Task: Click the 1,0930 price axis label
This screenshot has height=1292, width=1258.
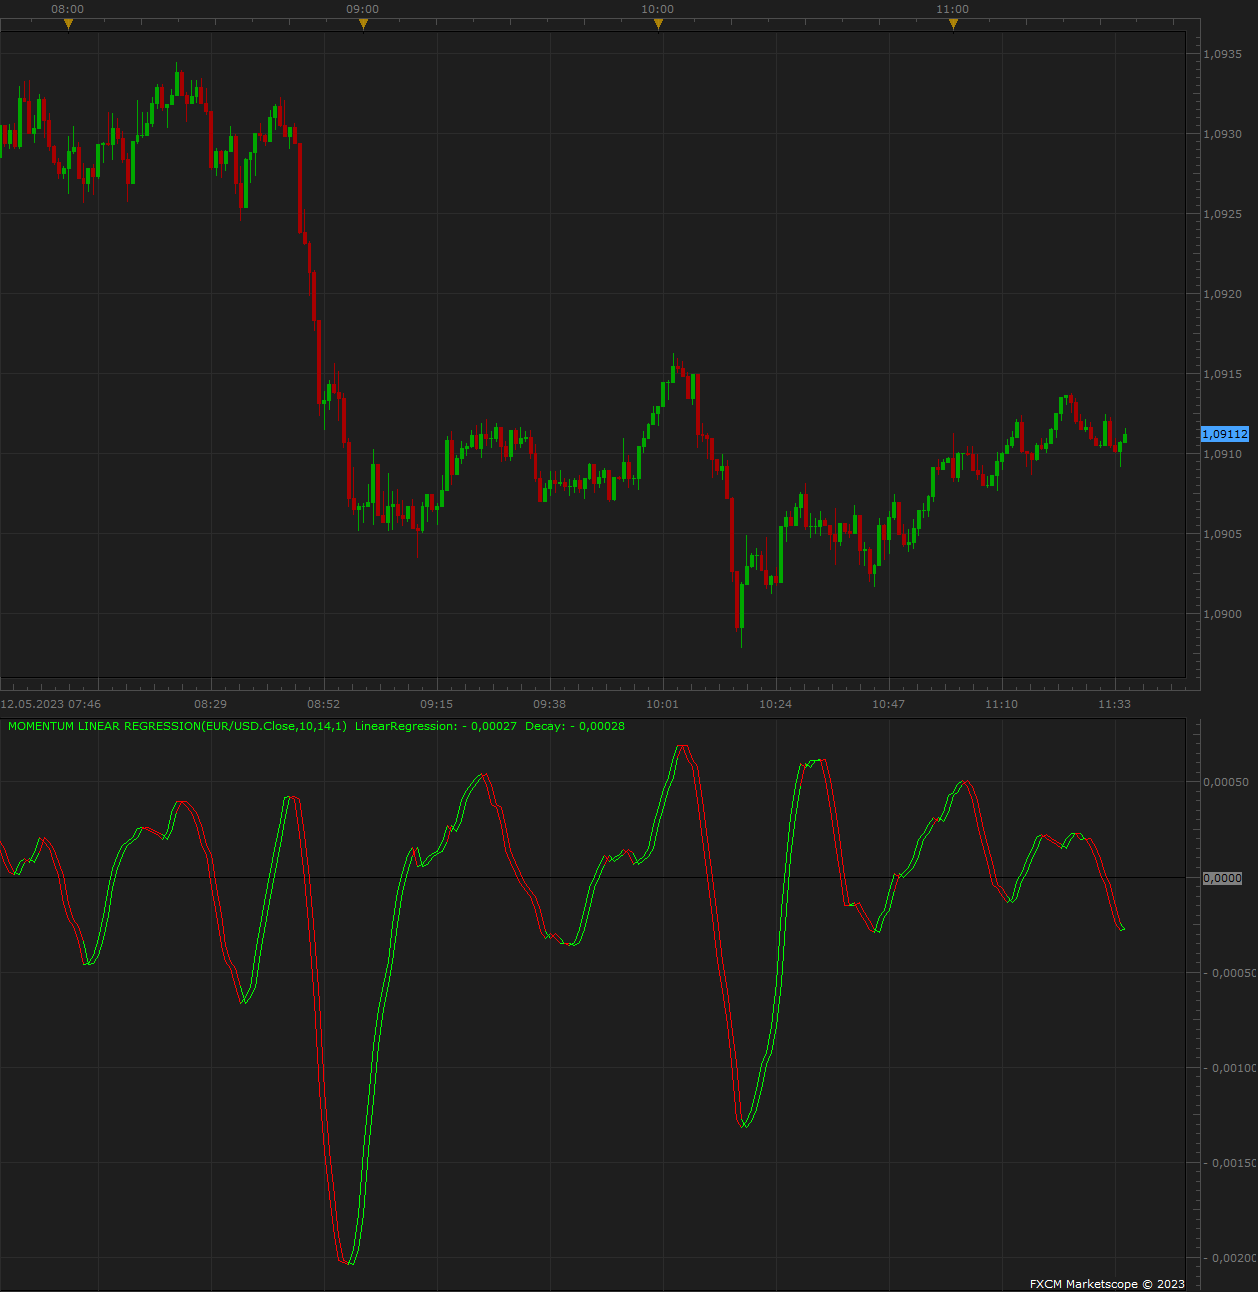Action: pos(1222,134)
